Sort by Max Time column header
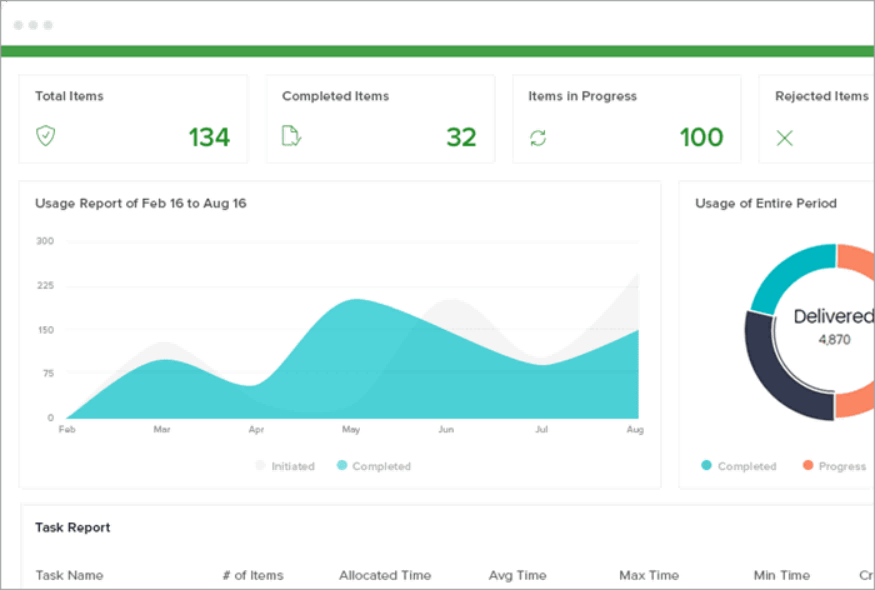Viewport: 875px width, 590px height. tap(649, 575)
